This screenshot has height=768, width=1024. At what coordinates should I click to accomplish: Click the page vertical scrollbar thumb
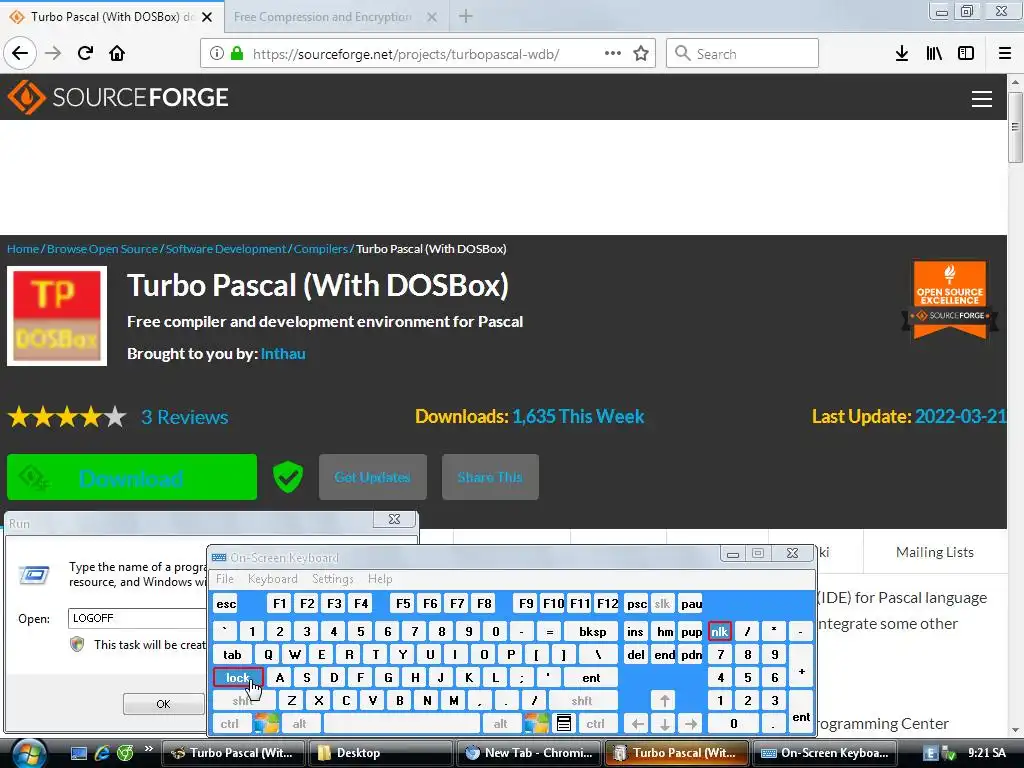pos(1015,127)
